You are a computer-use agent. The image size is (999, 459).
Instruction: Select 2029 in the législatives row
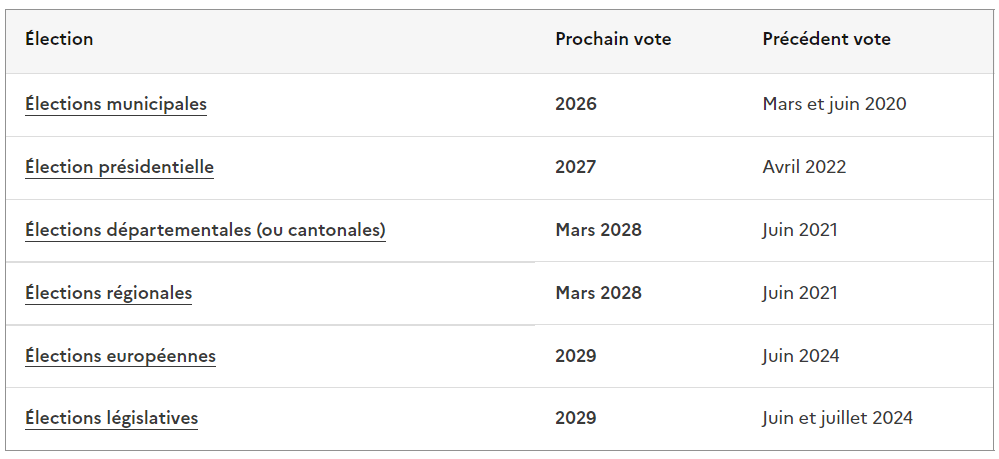point(576,418)
